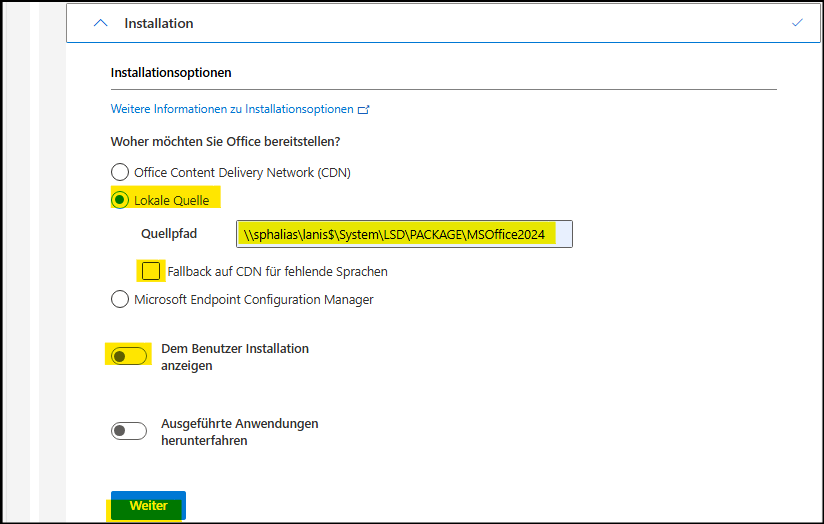This screenshot has width=824, height=524.
Task: Click the 'Installationsoptionen' heading text
Action: coord(171,73)
